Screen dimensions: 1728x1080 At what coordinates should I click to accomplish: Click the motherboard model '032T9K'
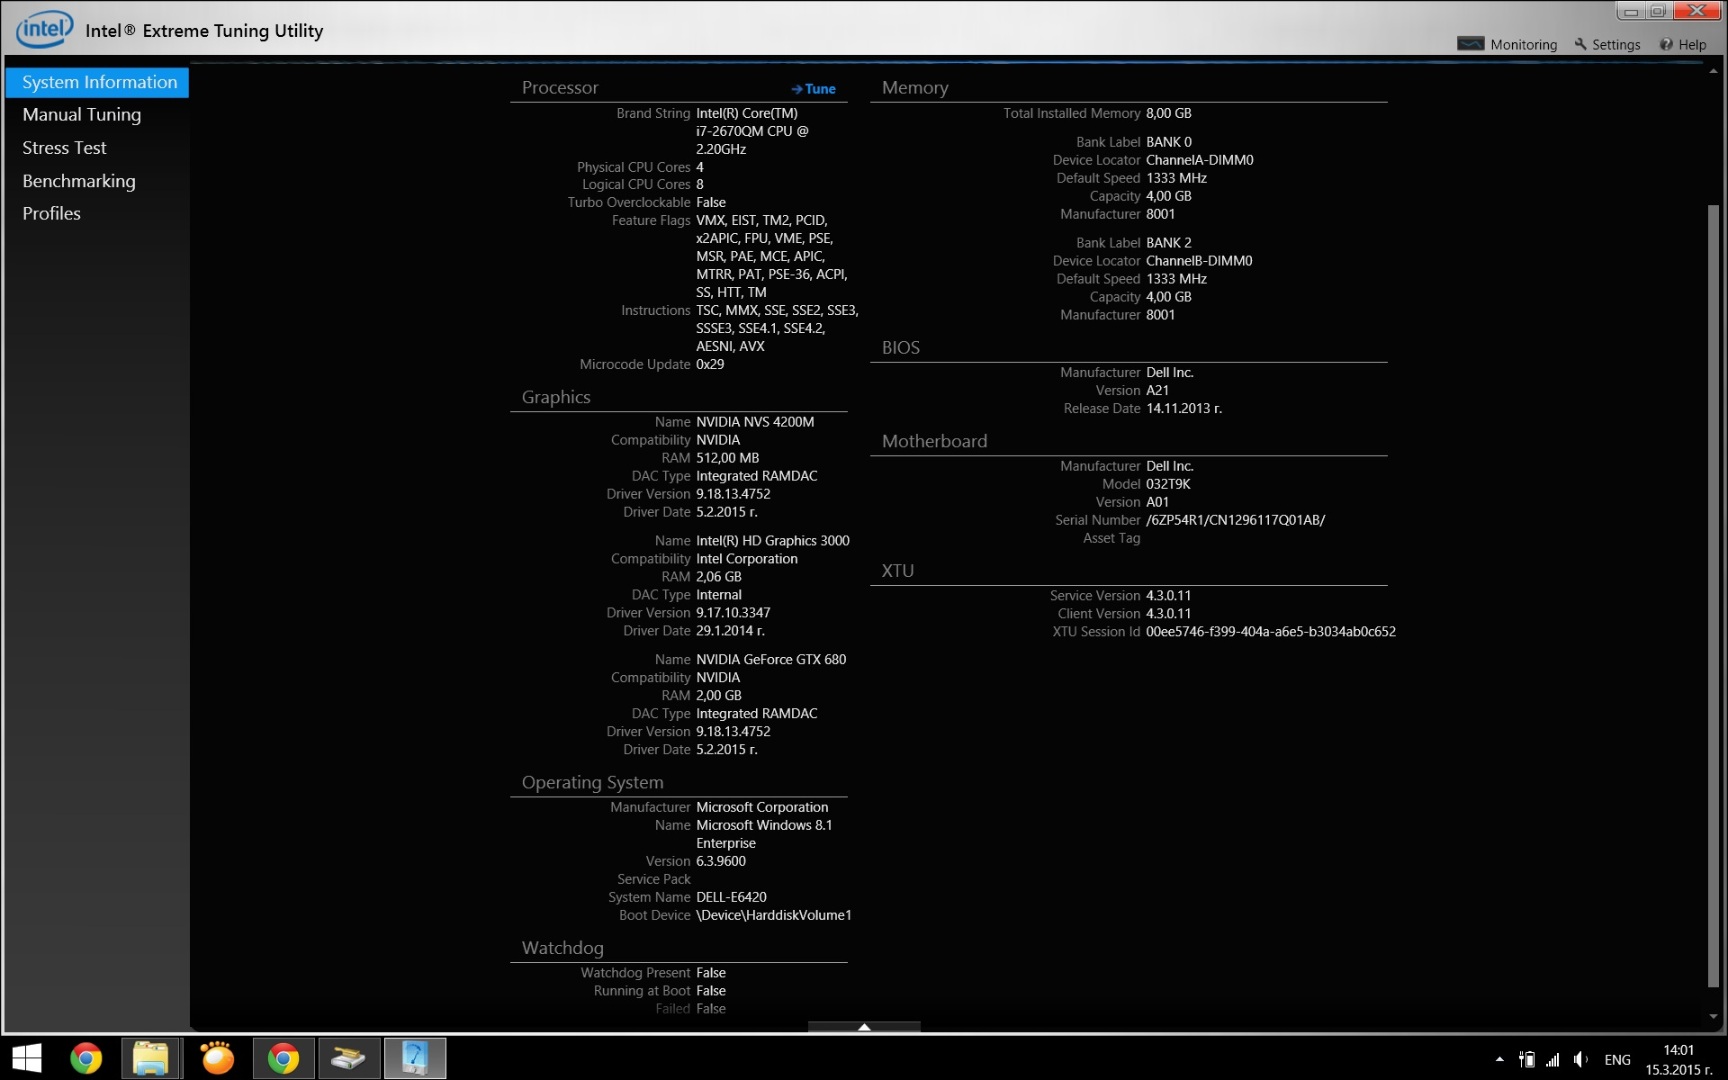[1168, 484]
